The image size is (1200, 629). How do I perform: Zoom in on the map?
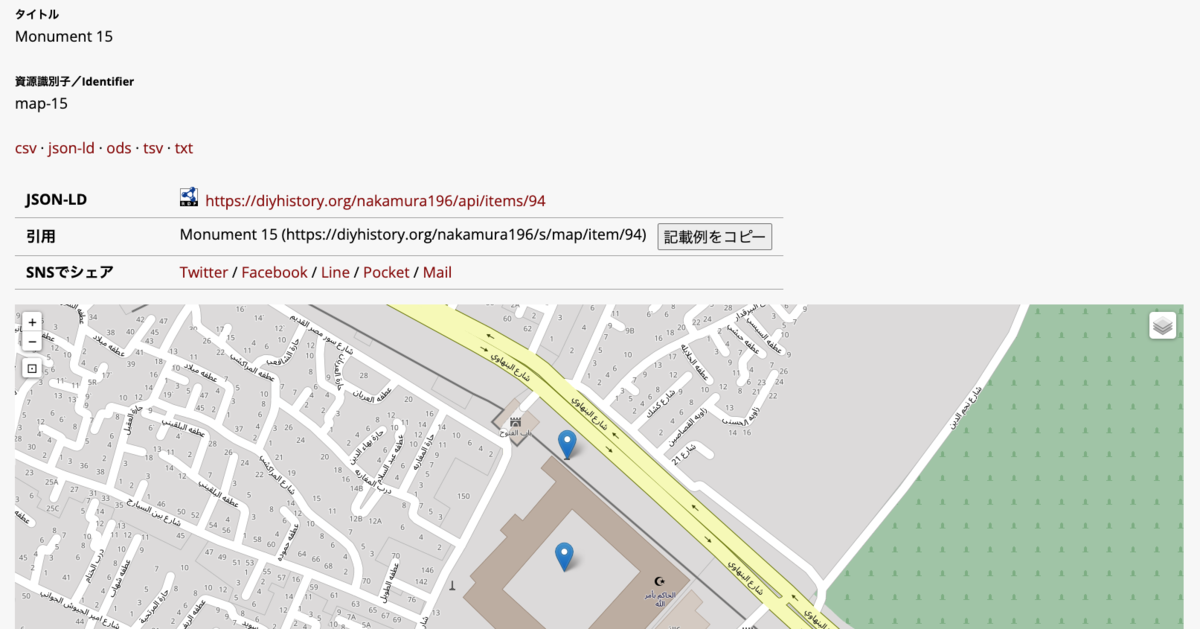31,322
